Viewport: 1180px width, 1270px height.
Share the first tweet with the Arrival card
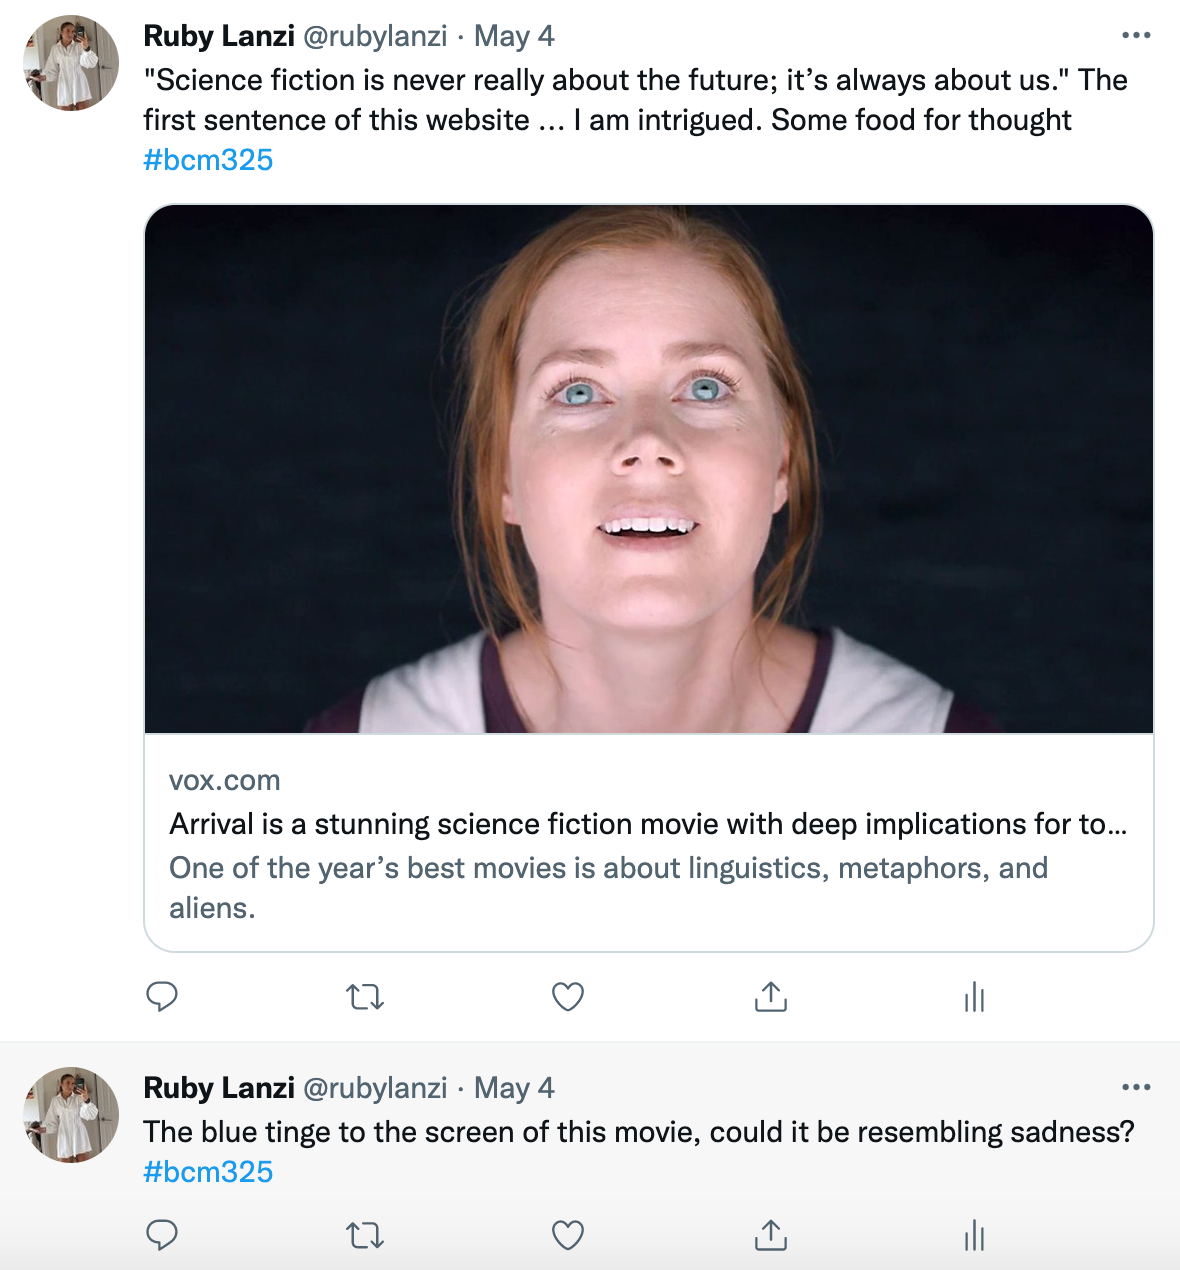click(771, 997)
